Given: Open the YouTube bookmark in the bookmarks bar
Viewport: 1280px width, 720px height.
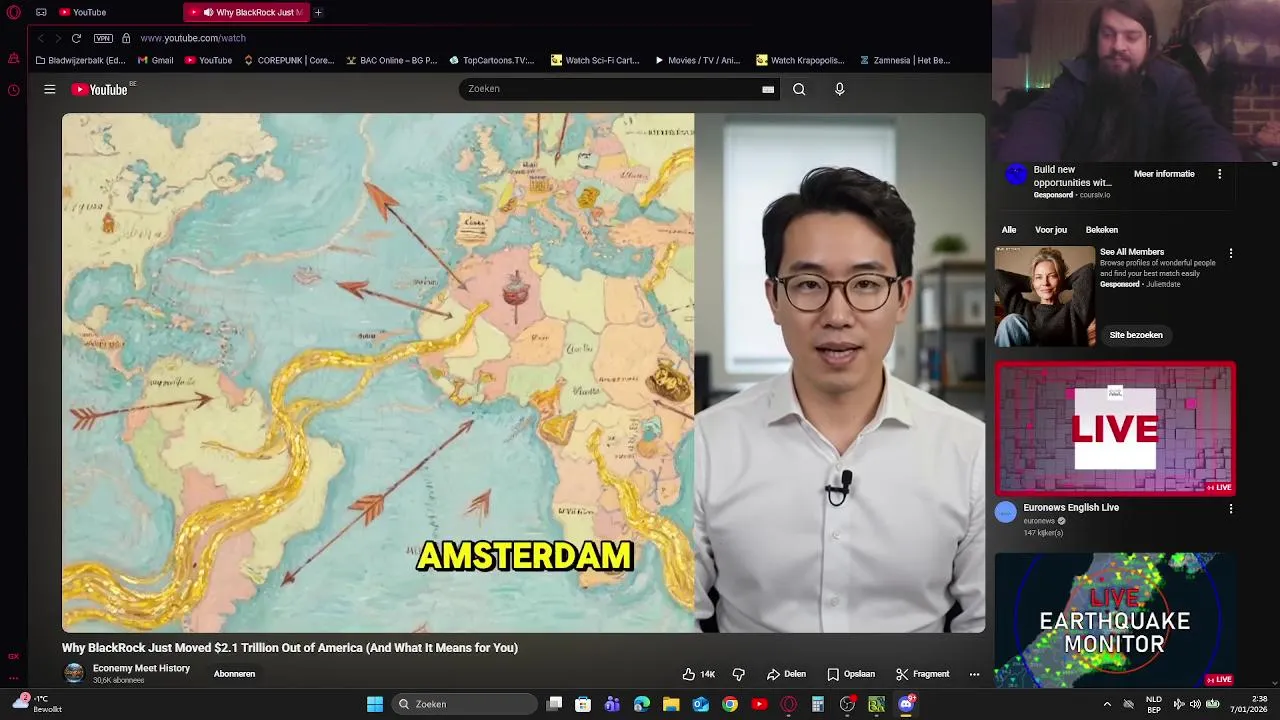Looking at the screenshot, I should [x=208, y=60].
